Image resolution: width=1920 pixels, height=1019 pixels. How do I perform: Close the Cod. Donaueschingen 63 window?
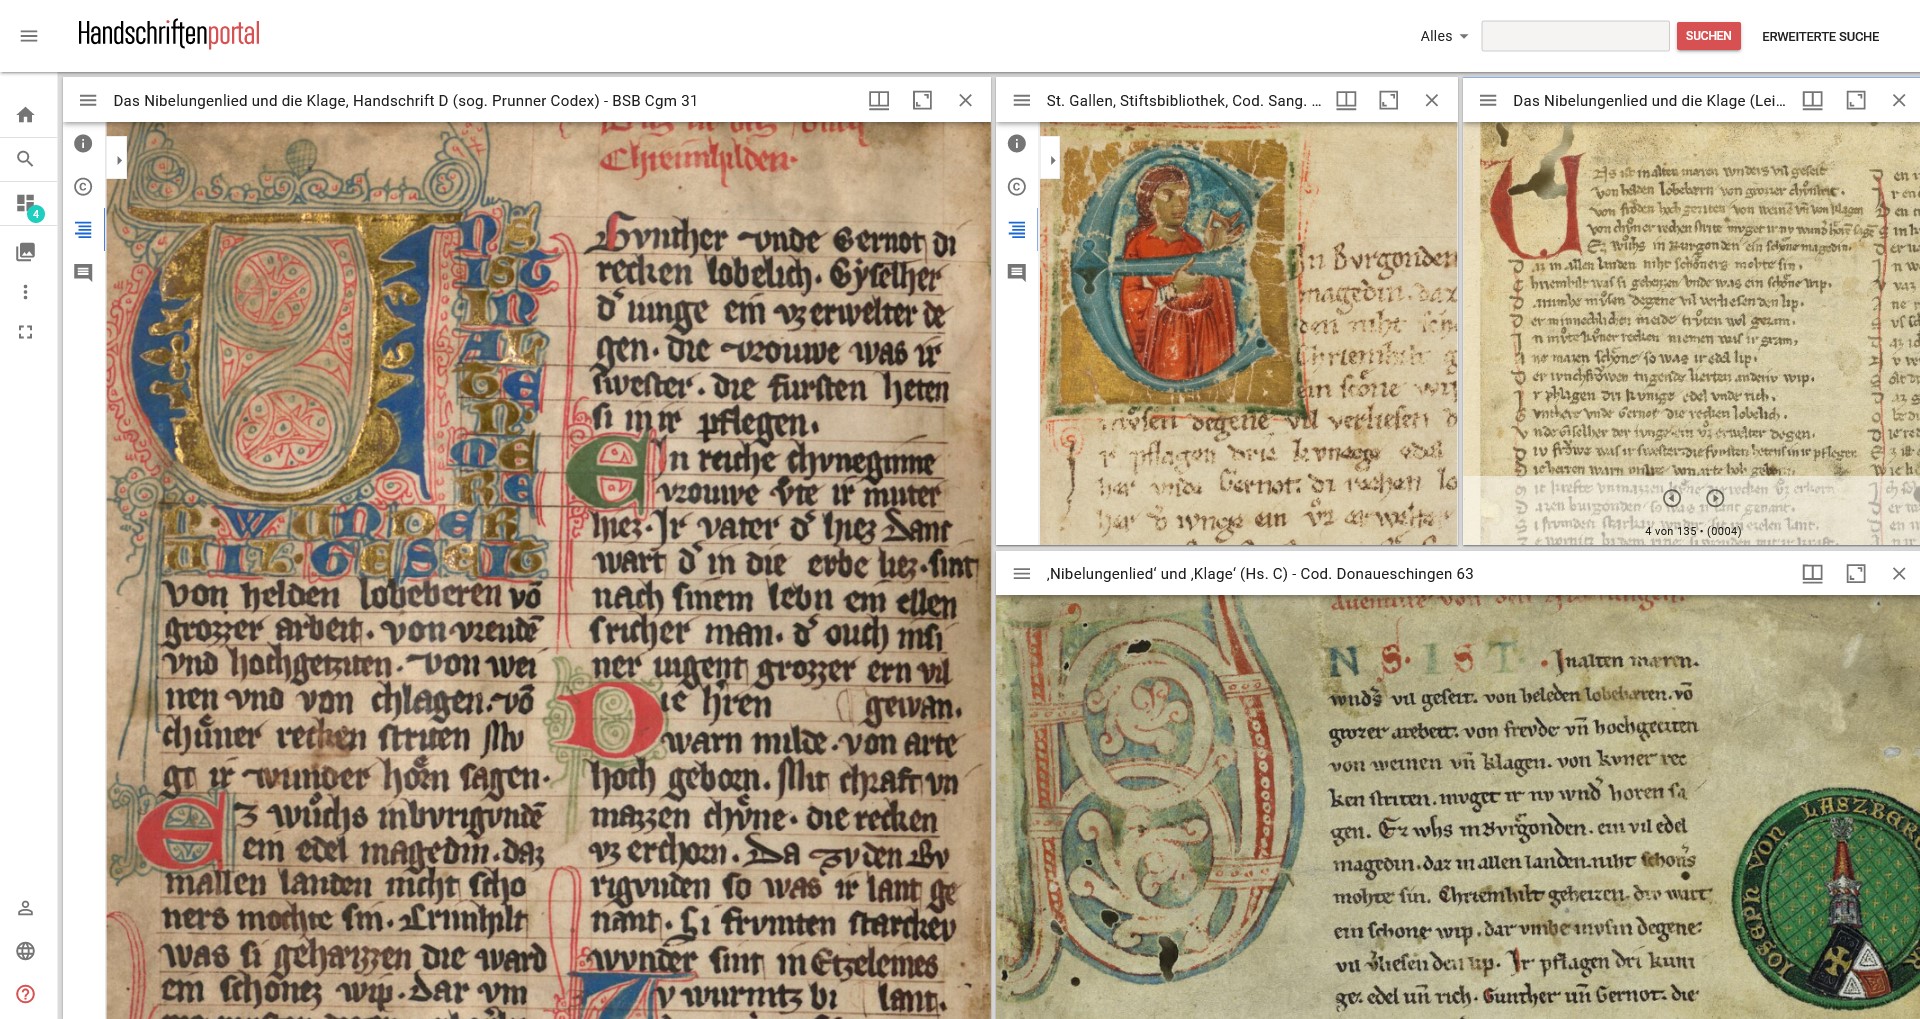[1899, 573]
